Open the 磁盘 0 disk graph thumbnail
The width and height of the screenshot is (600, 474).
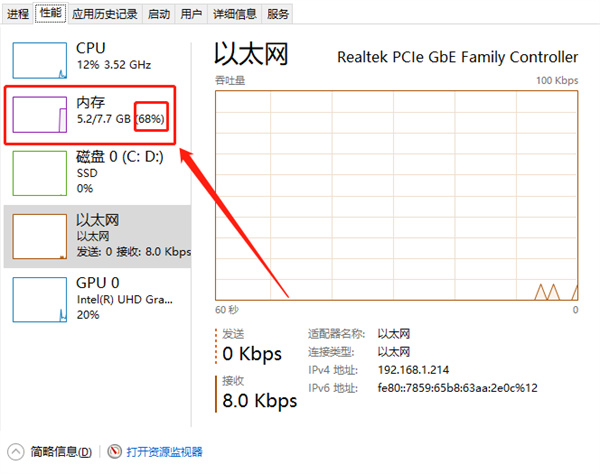tap(39, 174)
